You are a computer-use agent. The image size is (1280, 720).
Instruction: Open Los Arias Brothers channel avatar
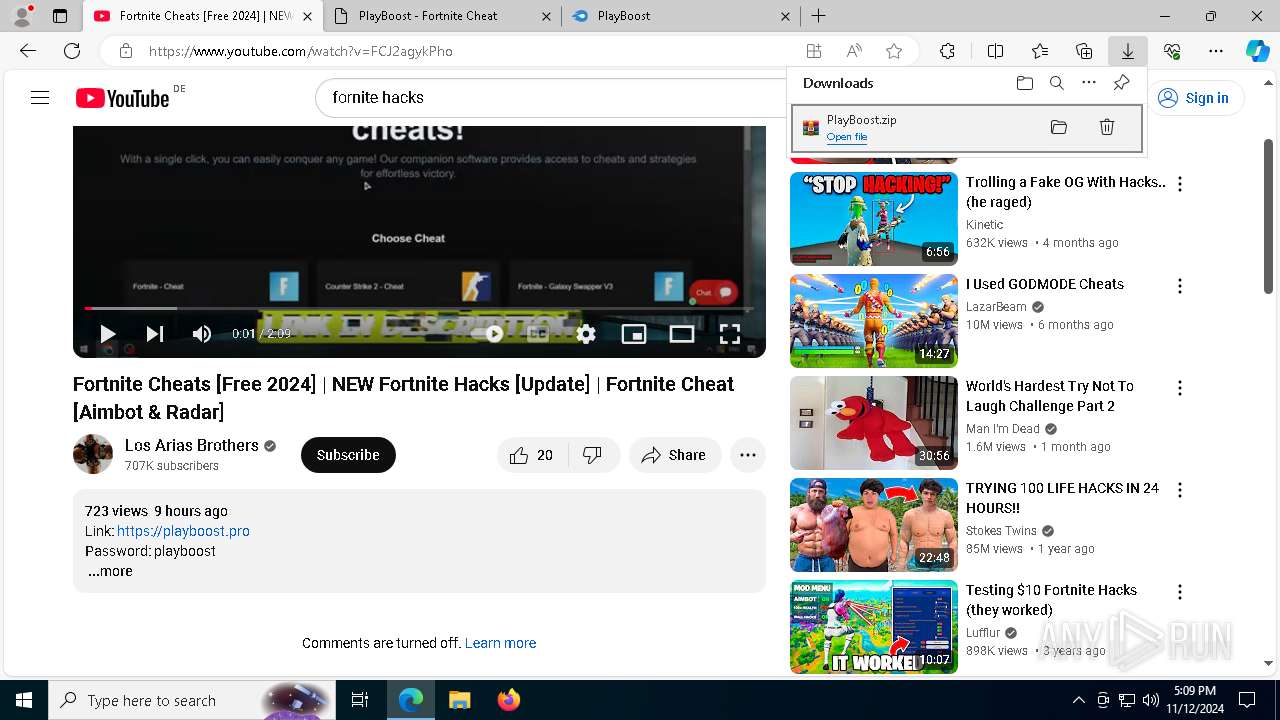click(x=93, y=454)
